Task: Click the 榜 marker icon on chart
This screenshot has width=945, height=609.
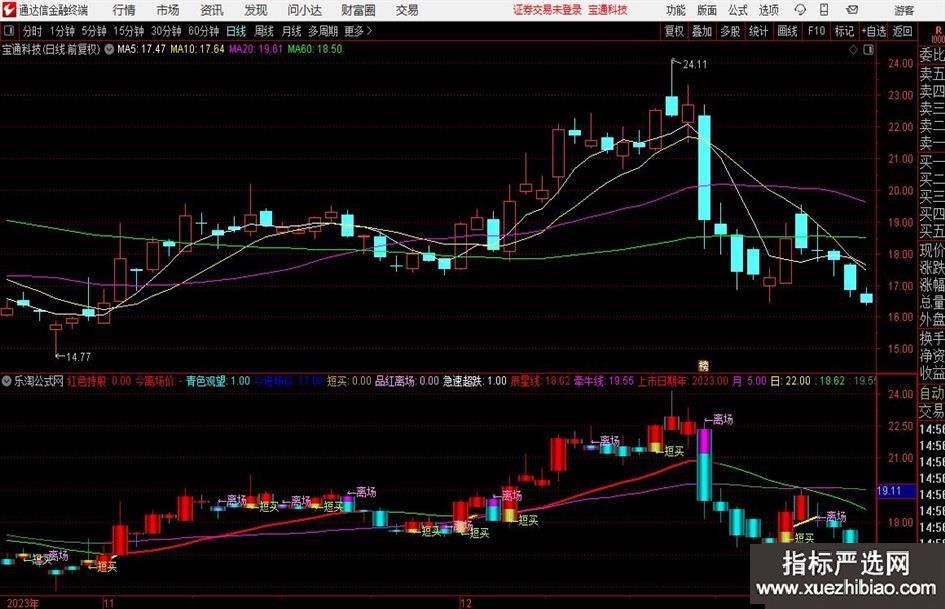Action: pyautogui.click(x=702, y=366)
